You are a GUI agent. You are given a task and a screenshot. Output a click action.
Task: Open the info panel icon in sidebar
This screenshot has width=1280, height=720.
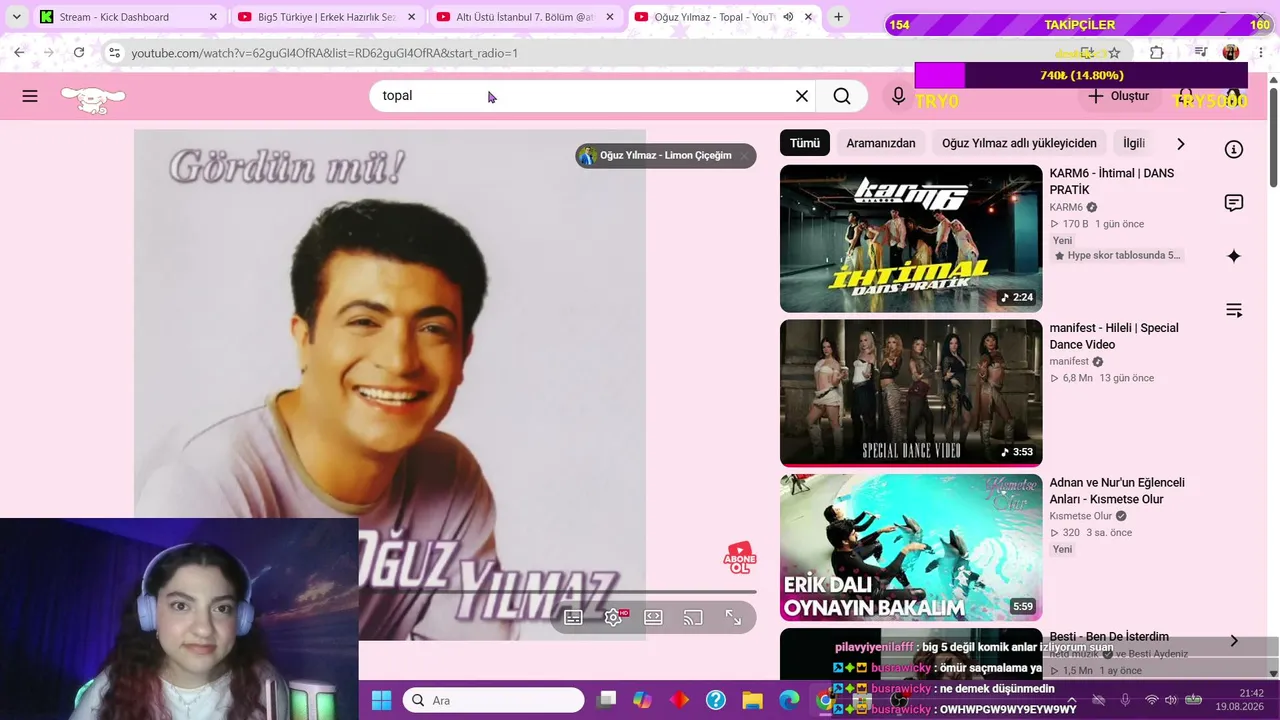click(1234, 149)
